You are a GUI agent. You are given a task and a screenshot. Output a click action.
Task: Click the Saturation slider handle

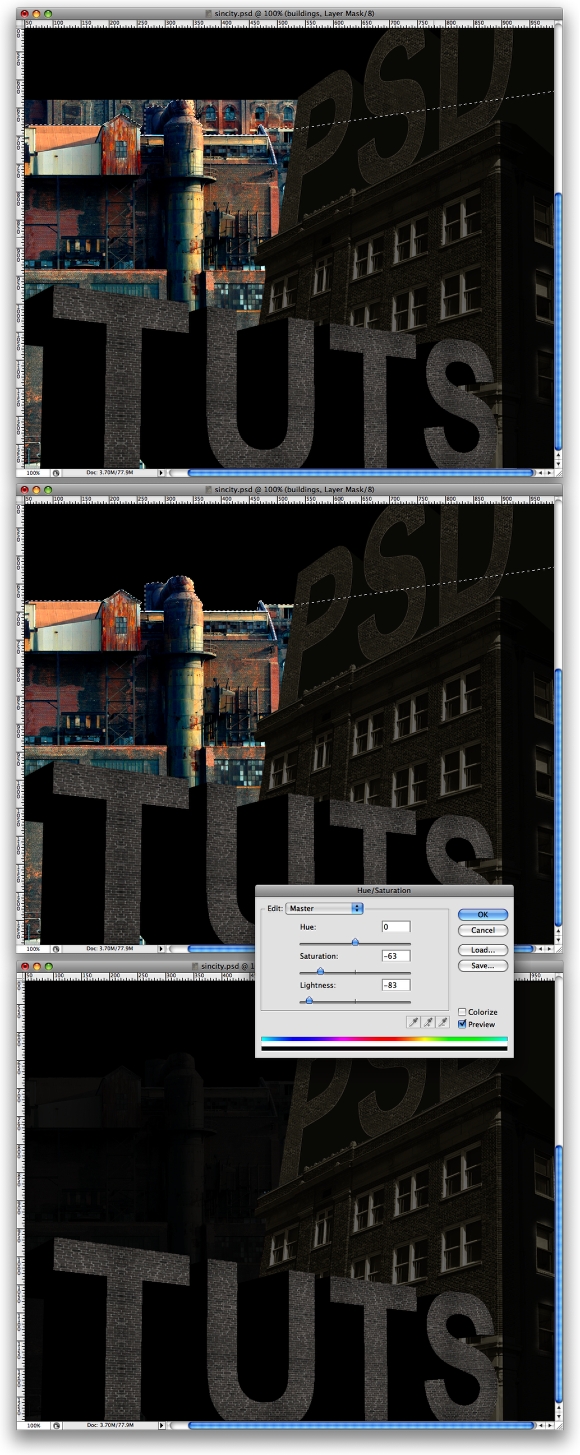pos(320,970)
